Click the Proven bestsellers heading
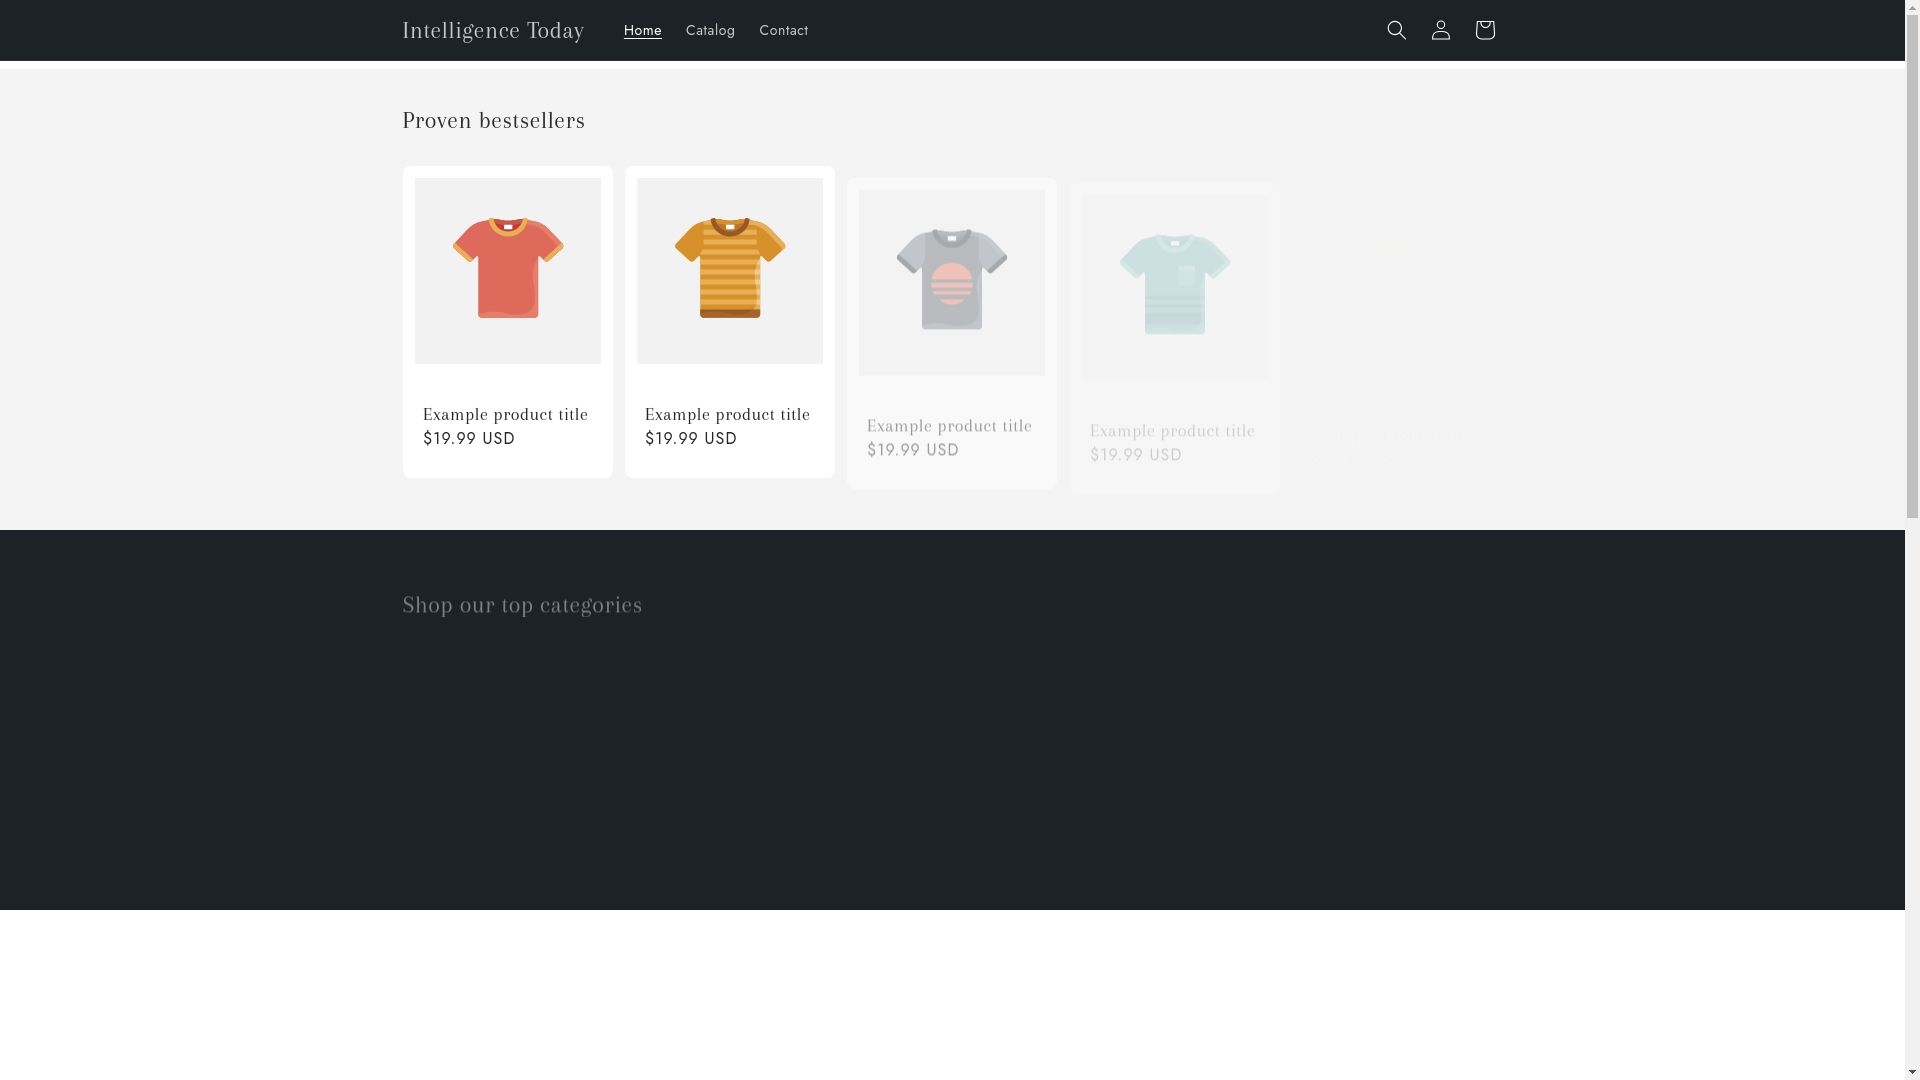1920x1080 pixels. pos(493,120)
